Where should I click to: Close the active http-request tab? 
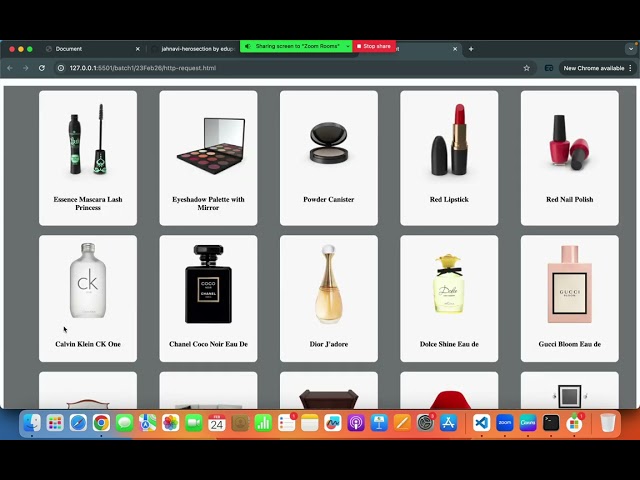(455, 49)
